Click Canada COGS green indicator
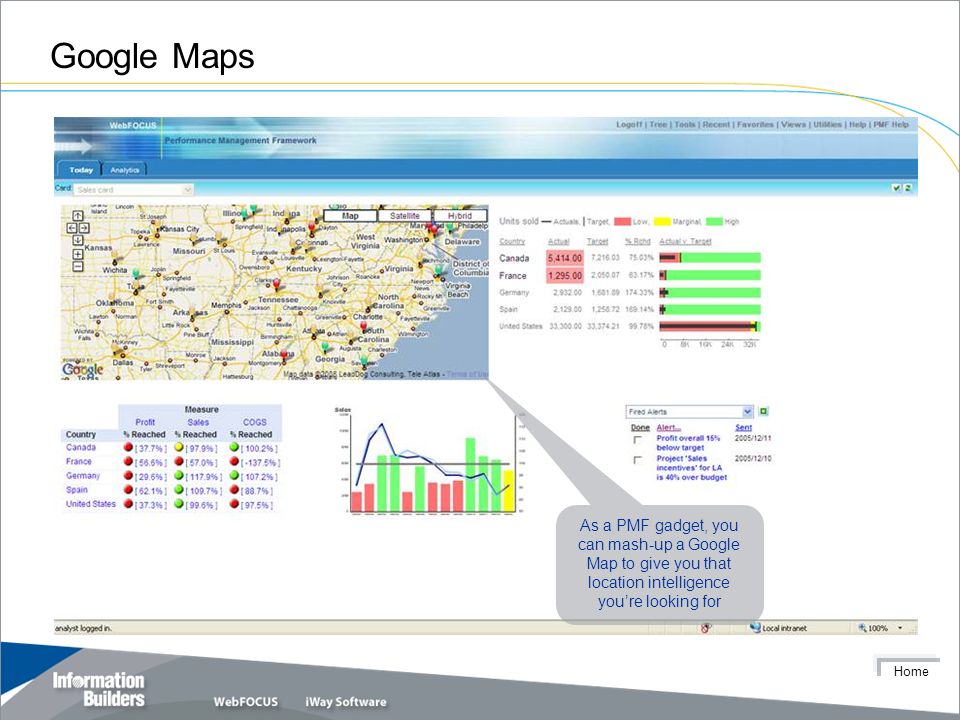Image resolution: width=960 pixels, height=720 pixels. (234, 447)
